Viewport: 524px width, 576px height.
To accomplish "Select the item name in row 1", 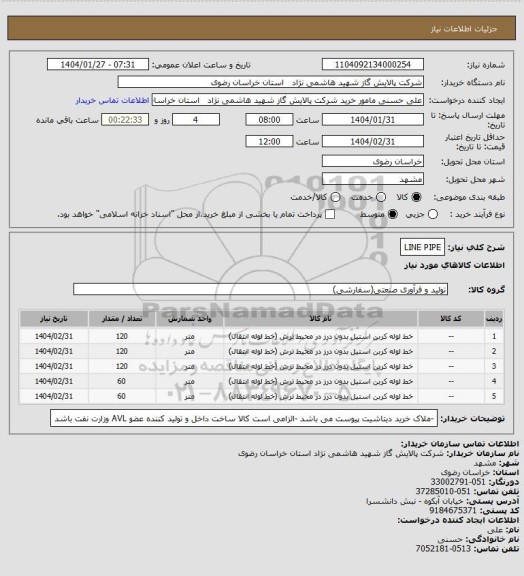I will (321, 336).
